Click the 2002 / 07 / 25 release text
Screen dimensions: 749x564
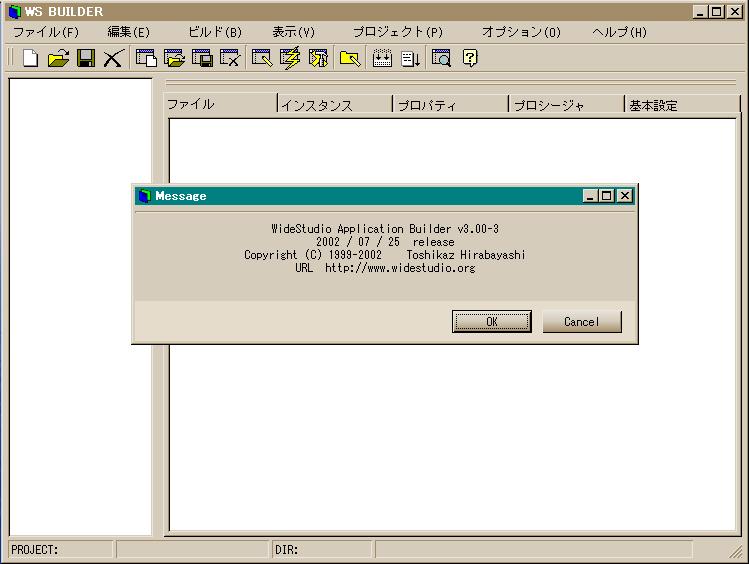point(385,242)
